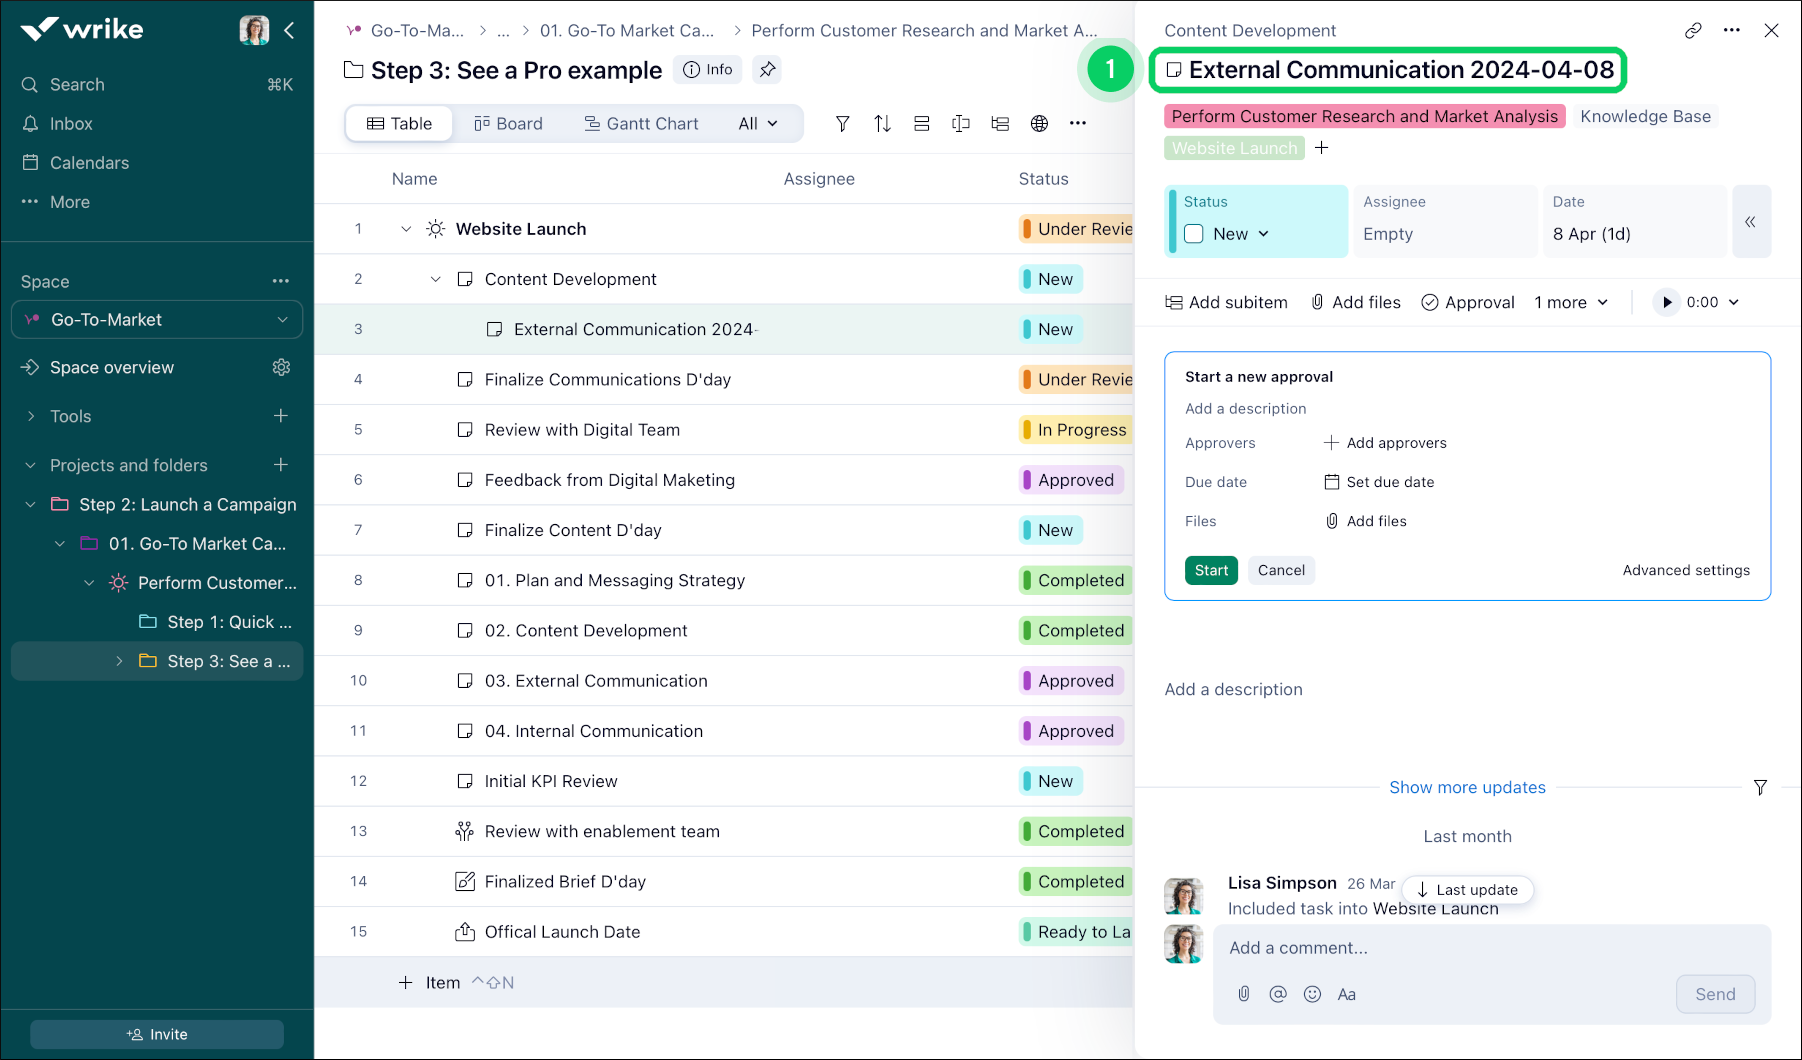Copy the task permalink icon
The height and width of the screenshot is (1060, 1802).
pyautogui.click(x=1693, y=30)
